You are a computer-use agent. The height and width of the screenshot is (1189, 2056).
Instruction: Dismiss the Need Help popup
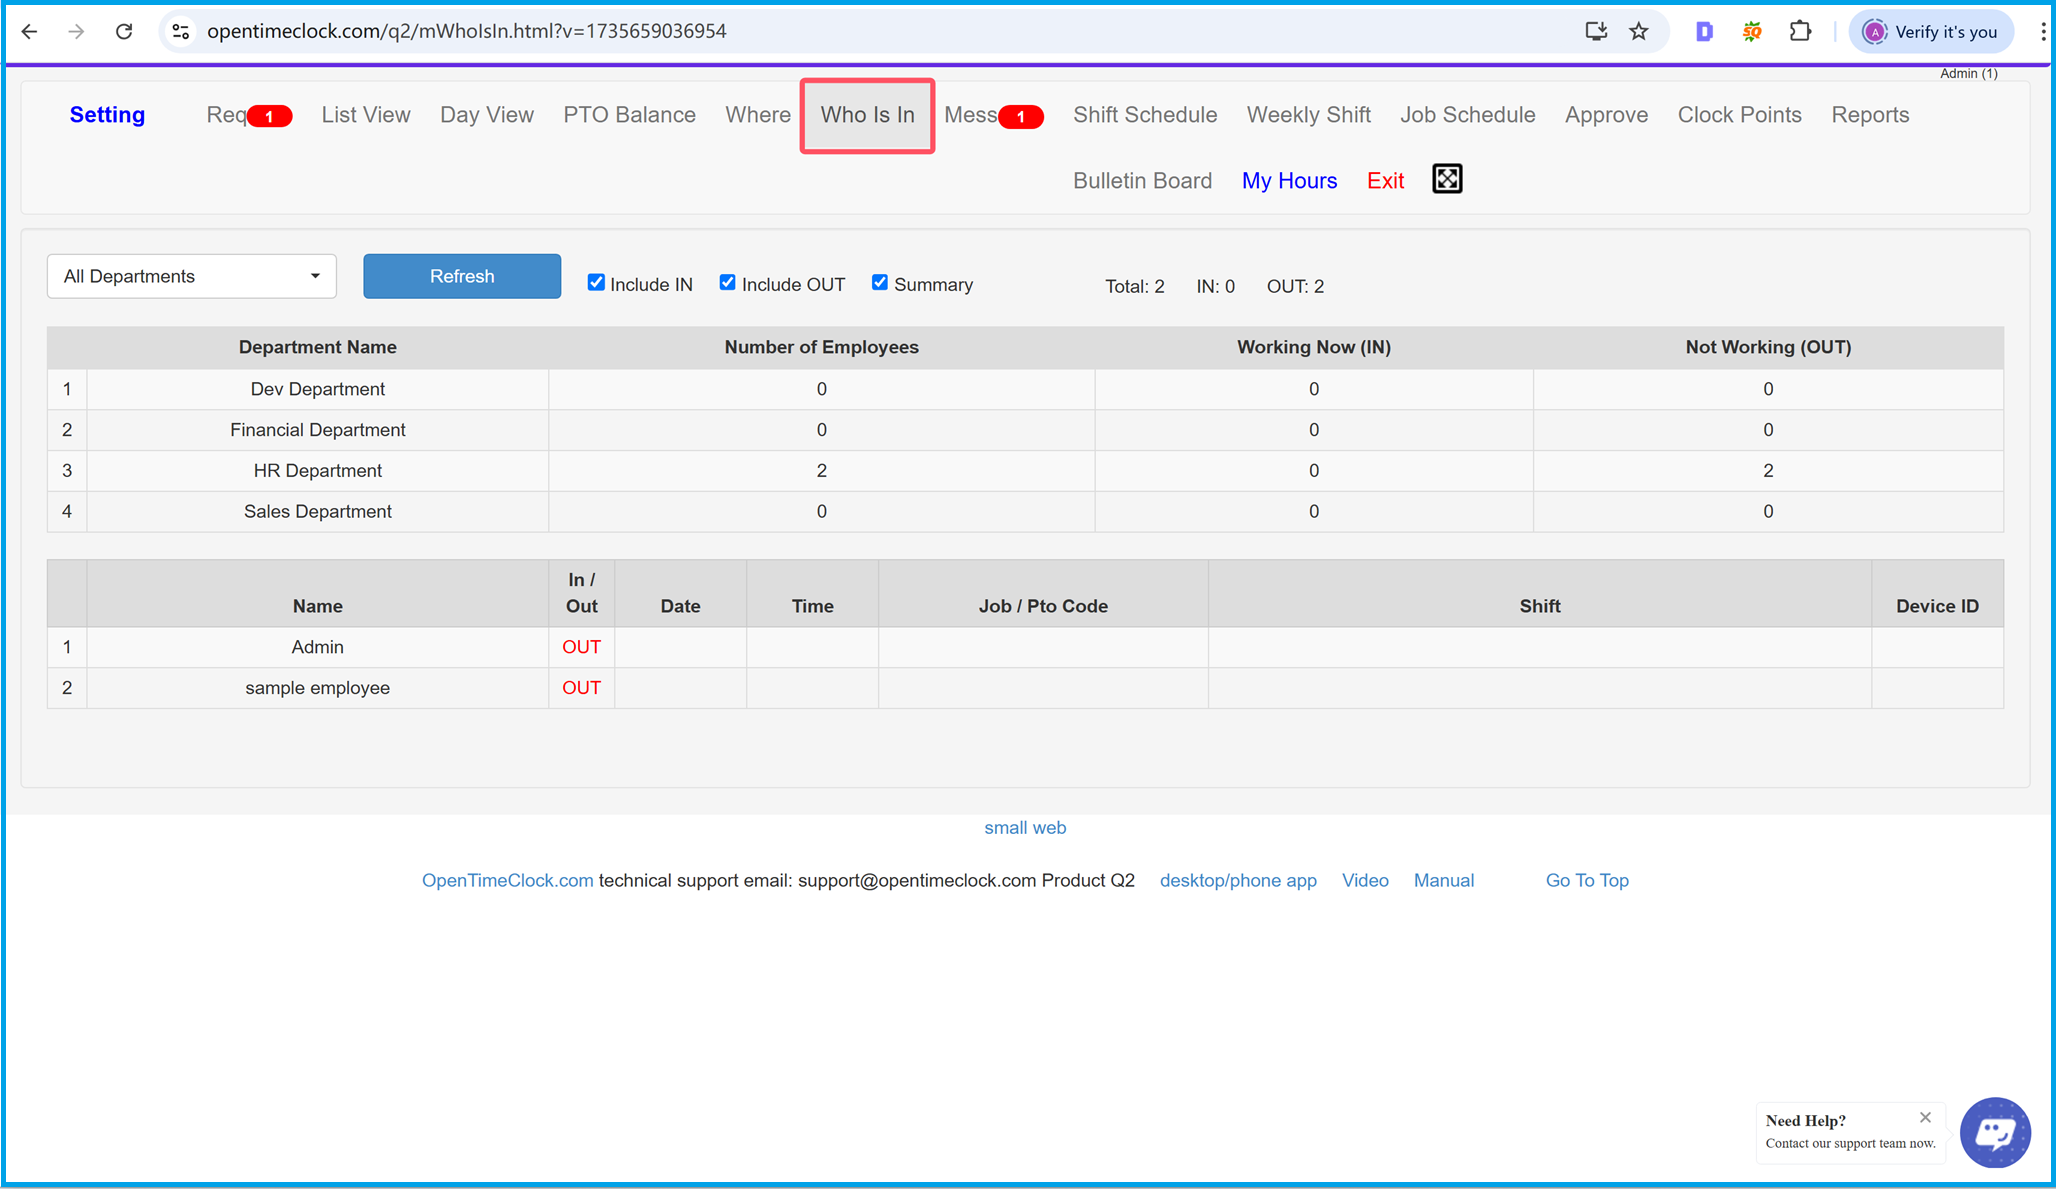pyautogui.click(x=1925, y=1117)
